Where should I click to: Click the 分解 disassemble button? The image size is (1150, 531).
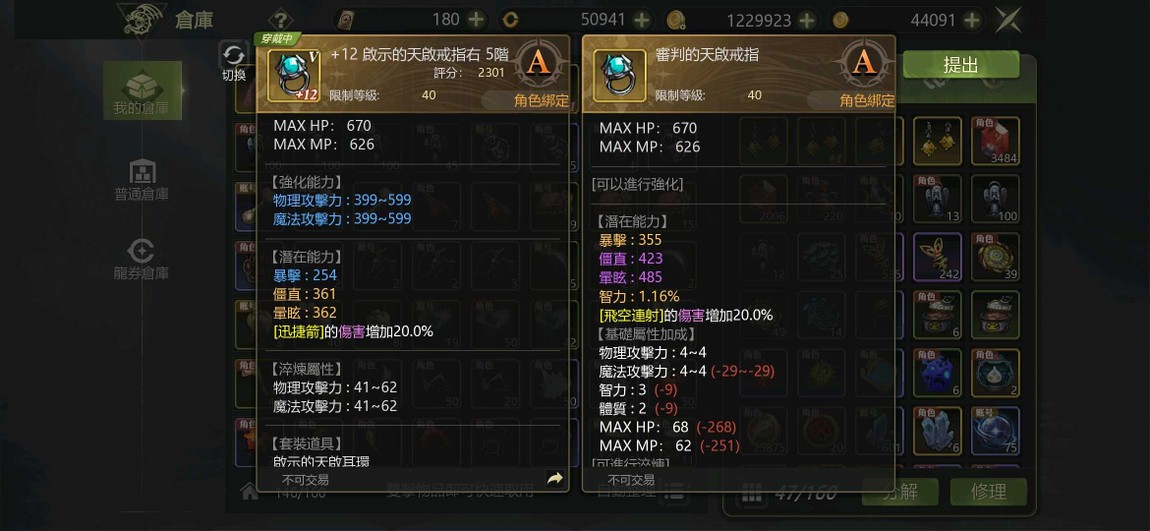(x=900, y=491)
